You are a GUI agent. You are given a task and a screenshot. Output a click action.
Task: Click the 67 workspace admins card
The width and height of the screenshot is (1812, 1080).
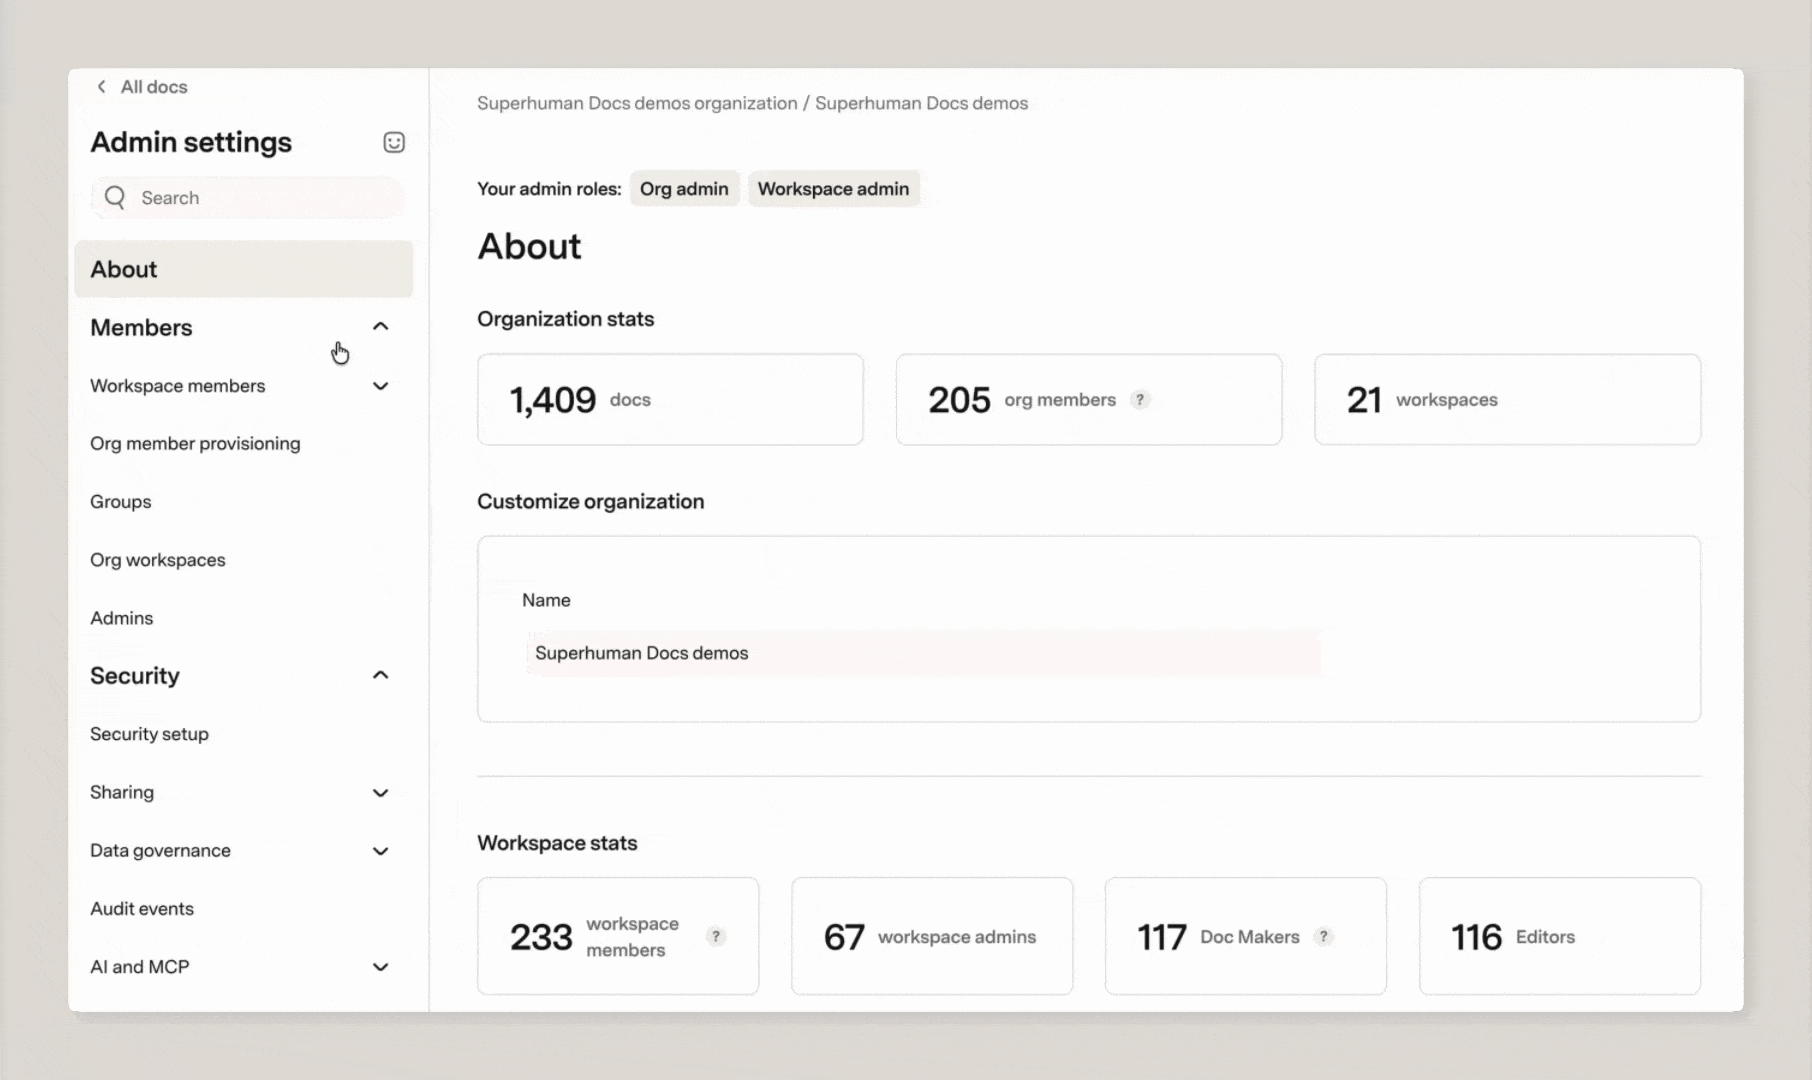point(932,936)
